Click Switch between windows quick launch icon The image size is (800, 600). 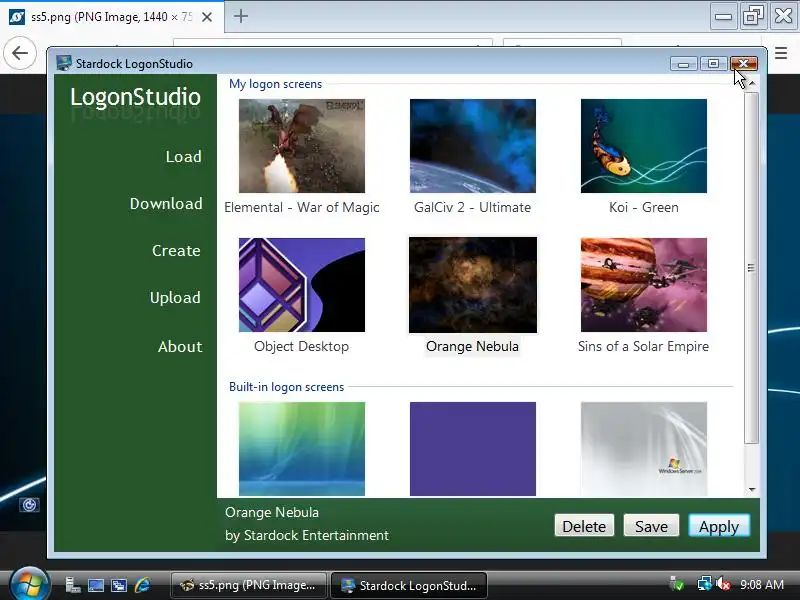[119, 585]
